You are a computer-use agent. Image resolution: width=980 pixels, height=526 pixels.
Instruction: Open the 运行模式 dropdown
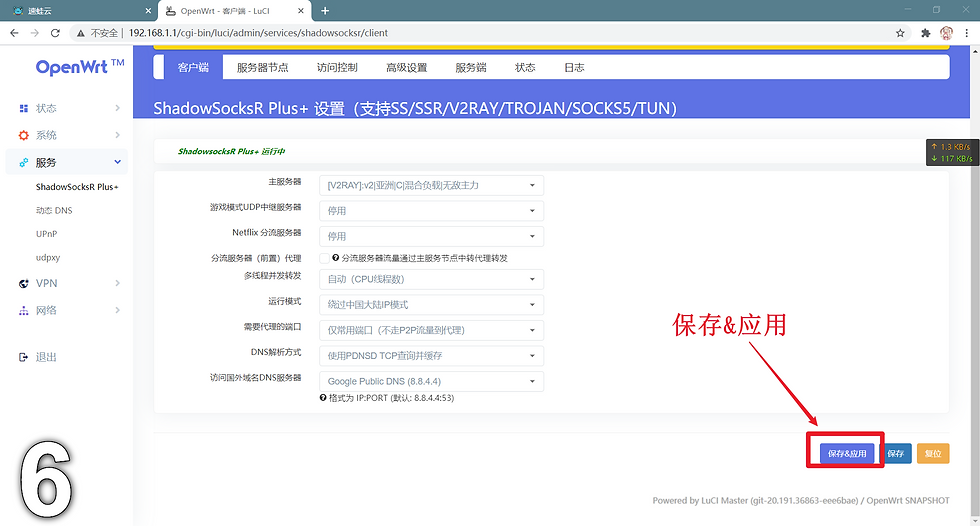pos(431,305)
